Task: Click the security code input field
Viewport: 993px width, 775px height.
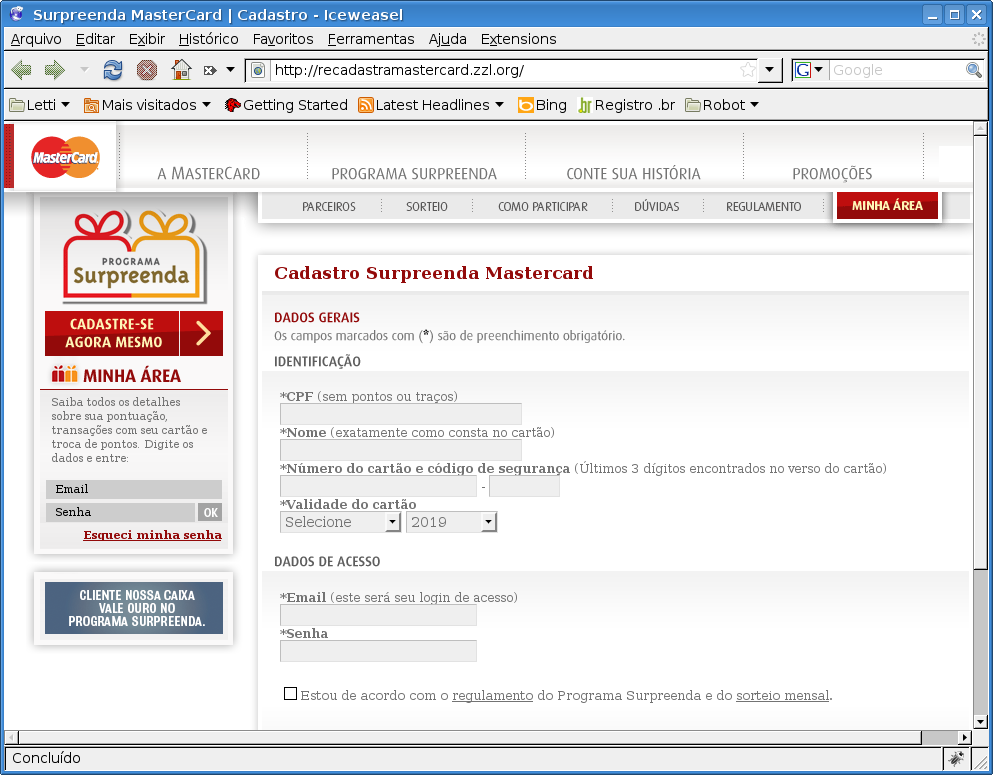Action: click(x=524, y=486)
